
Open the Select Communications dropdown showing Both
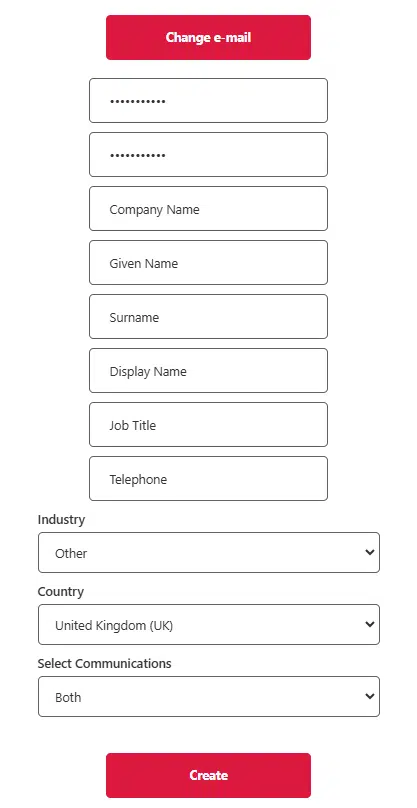(209, 696)
